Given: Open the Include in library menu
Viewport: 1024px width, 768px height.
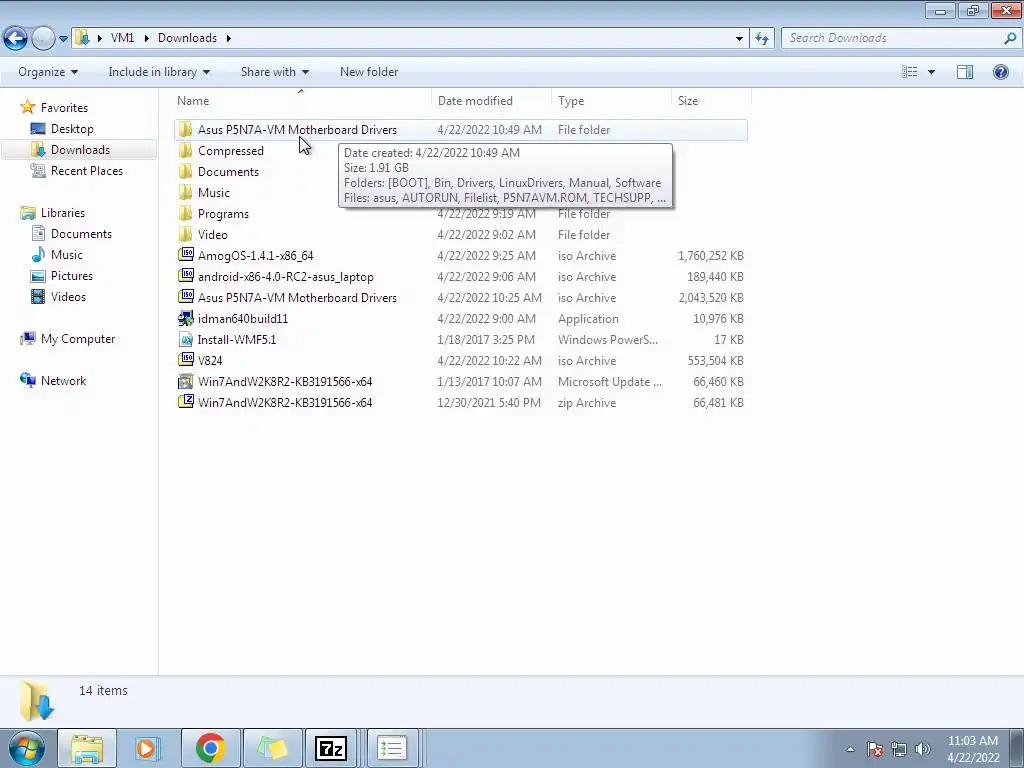Looking at the screenshot, I should click(159, 72).
